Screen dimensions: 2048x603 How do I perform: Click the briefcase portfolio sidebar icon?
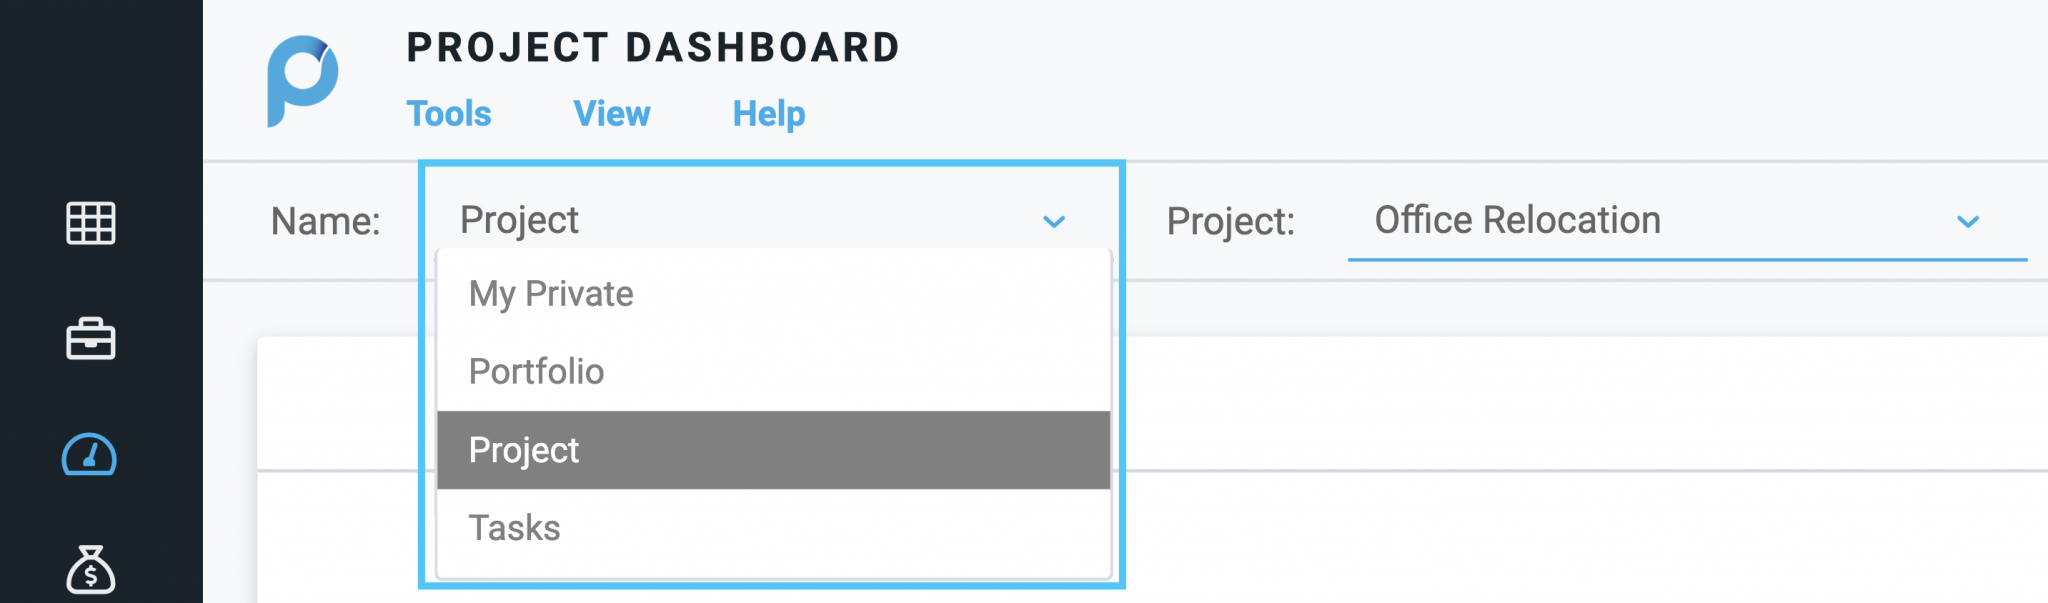(91, 338)
